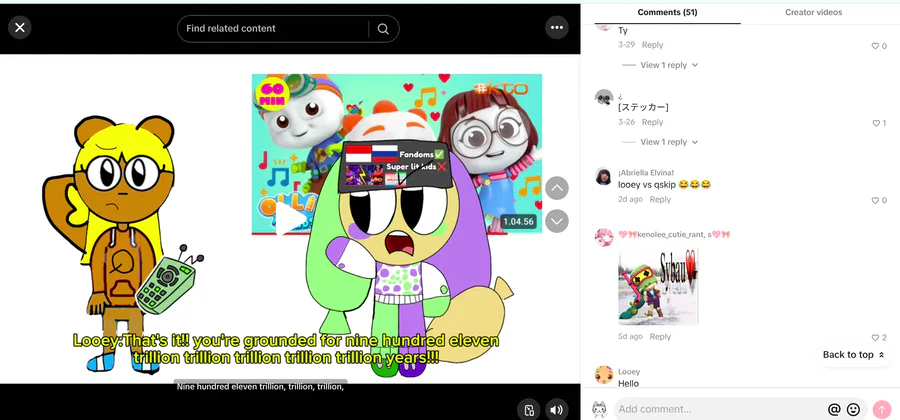Click the Looey username in comments

coord(629,372)
